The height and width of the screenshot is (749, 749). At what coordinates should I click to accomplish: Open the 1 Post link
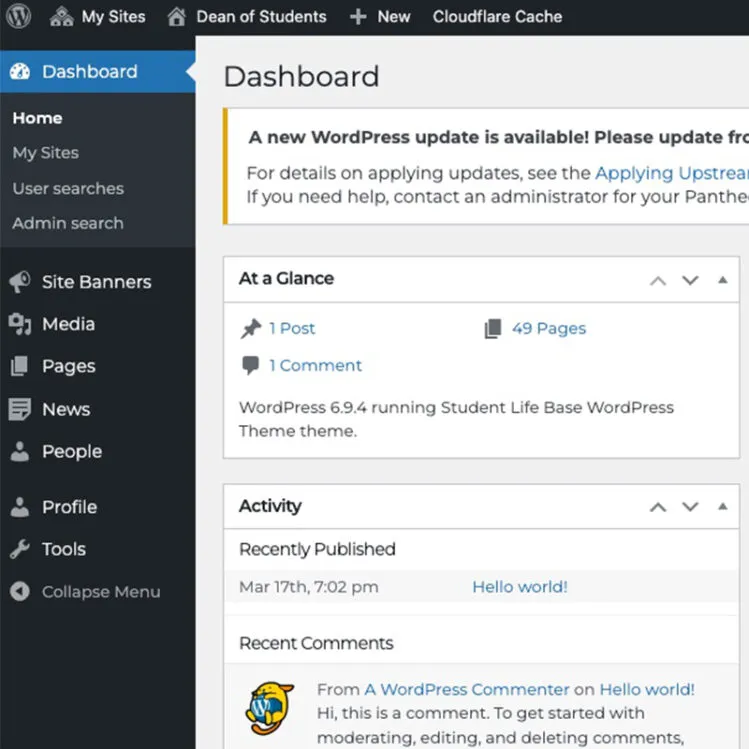[x=292, y=329]
